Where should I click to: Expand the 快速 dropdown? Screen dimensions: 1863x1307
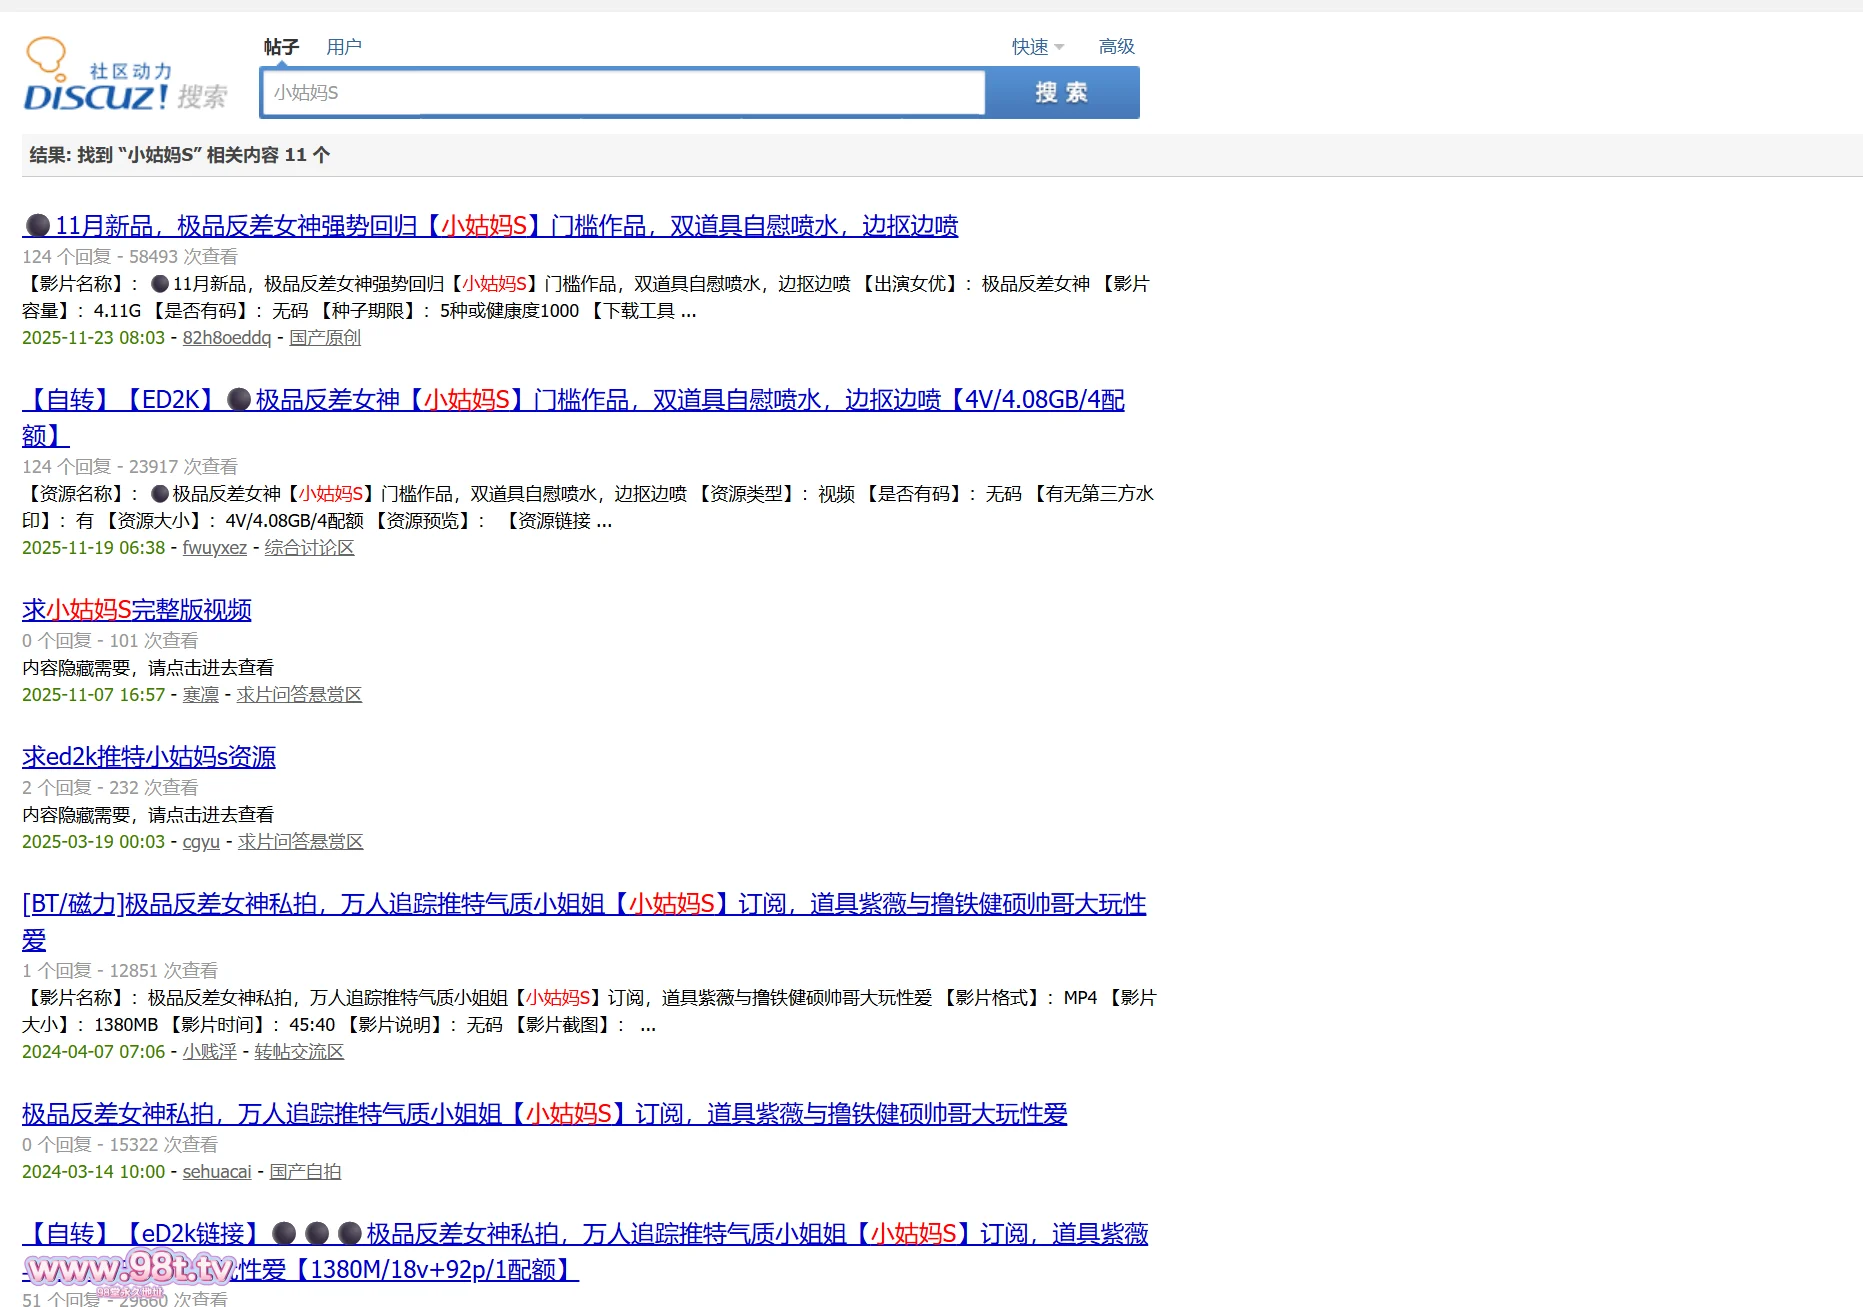point(1037,47)
